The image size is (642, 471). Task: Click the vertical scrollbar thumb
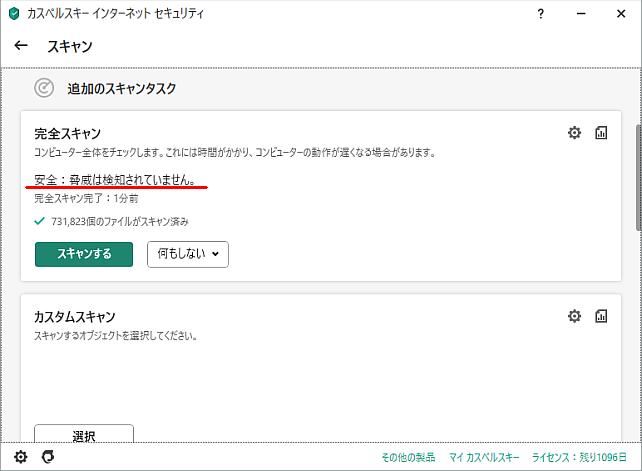click(638, 178)
